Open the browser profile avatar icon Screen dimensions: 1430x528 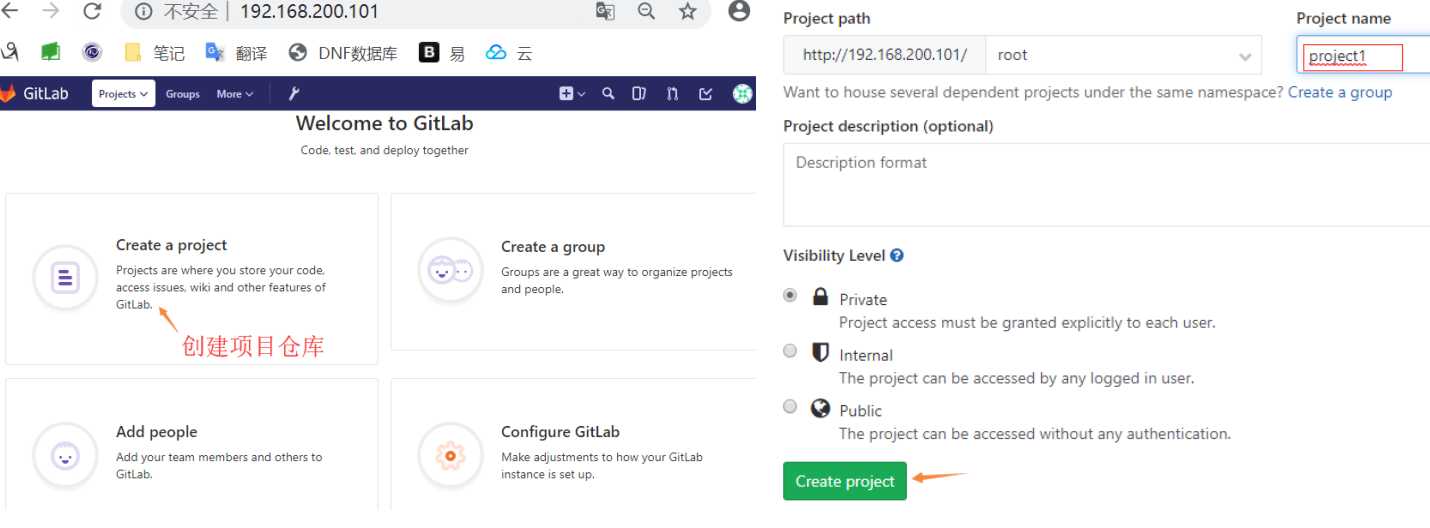point(739,12)
